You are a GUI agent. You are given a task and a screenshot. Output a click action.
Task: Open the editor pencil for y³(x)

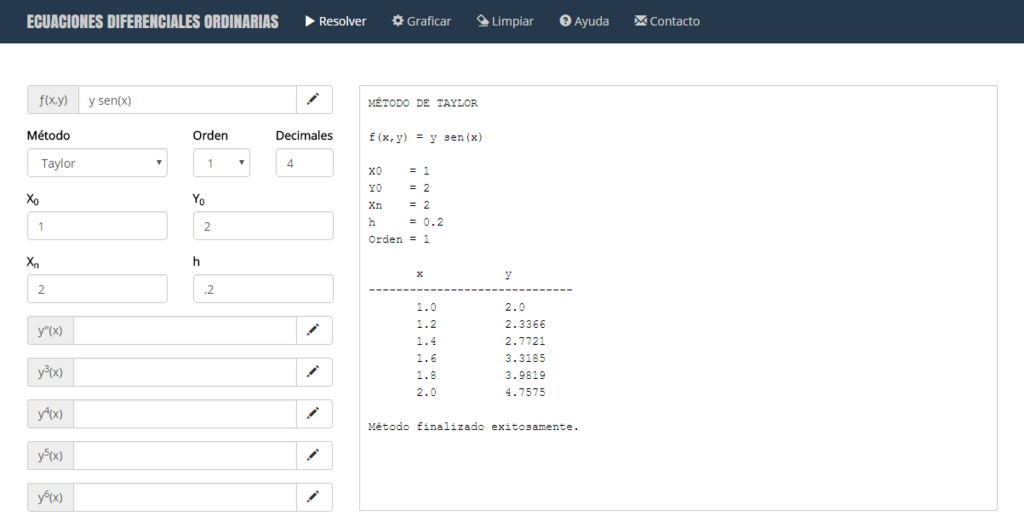coord(314,372)
